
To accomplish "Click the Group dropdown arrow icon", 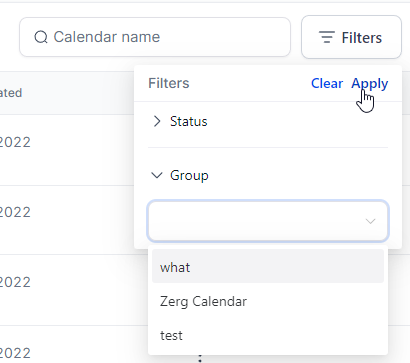I will pyautogui.click(x=370, y=221).
